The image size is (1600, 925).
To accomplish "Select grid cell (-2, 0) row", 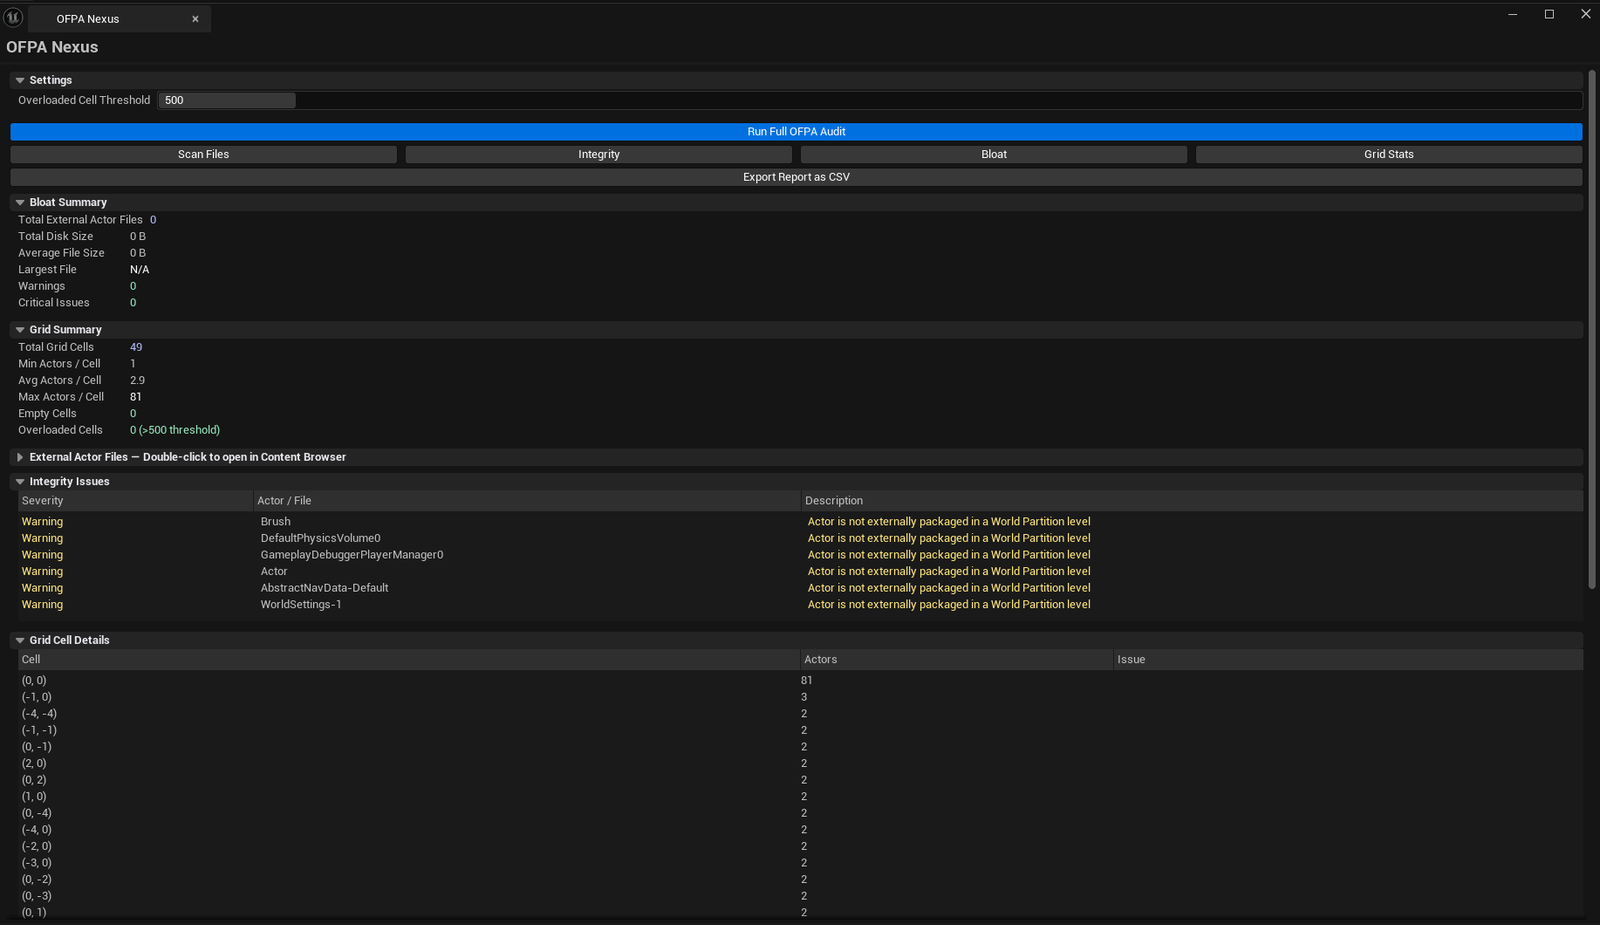I will click(800, 846).
